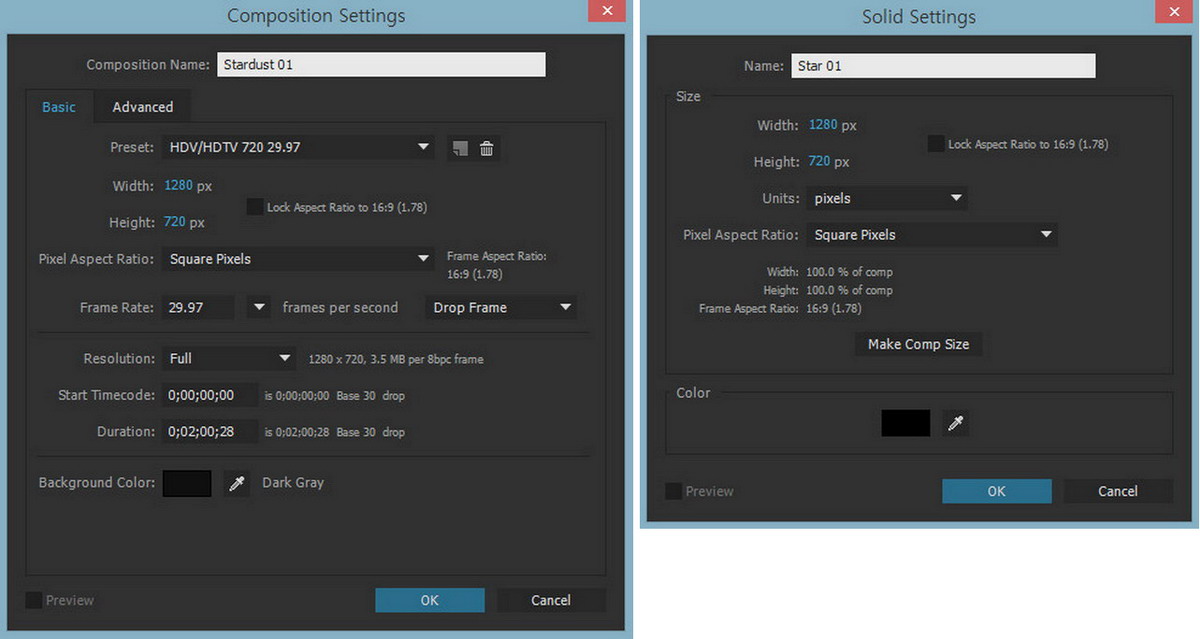Click OK in Solid Settings
The height and width of the screenshot is (639, 1200).
pyautogui.click(x=997, y=491)
